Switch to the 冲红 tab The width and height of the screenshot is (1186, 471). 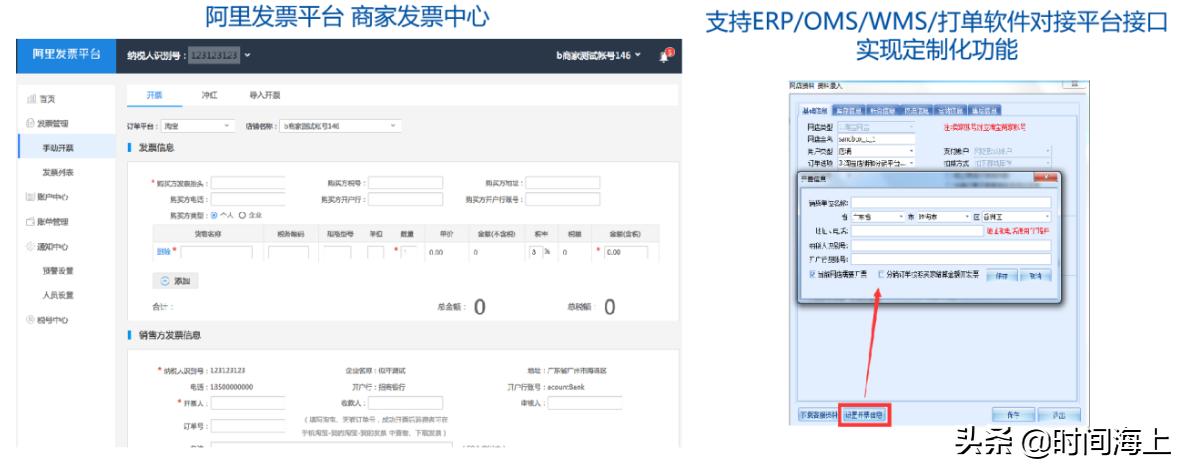[x=210, y=95]
